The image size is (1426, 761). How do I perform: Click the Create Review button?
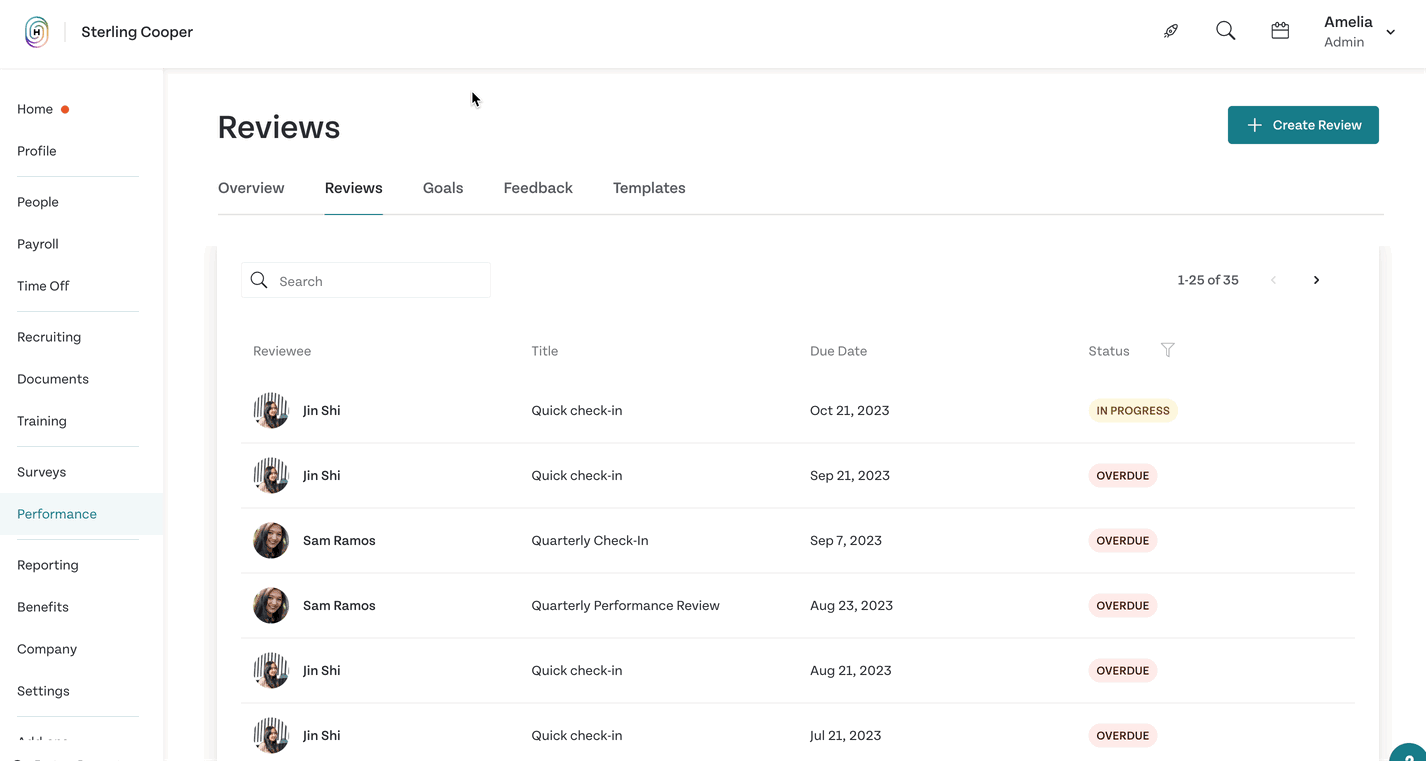coord(1303,125)
